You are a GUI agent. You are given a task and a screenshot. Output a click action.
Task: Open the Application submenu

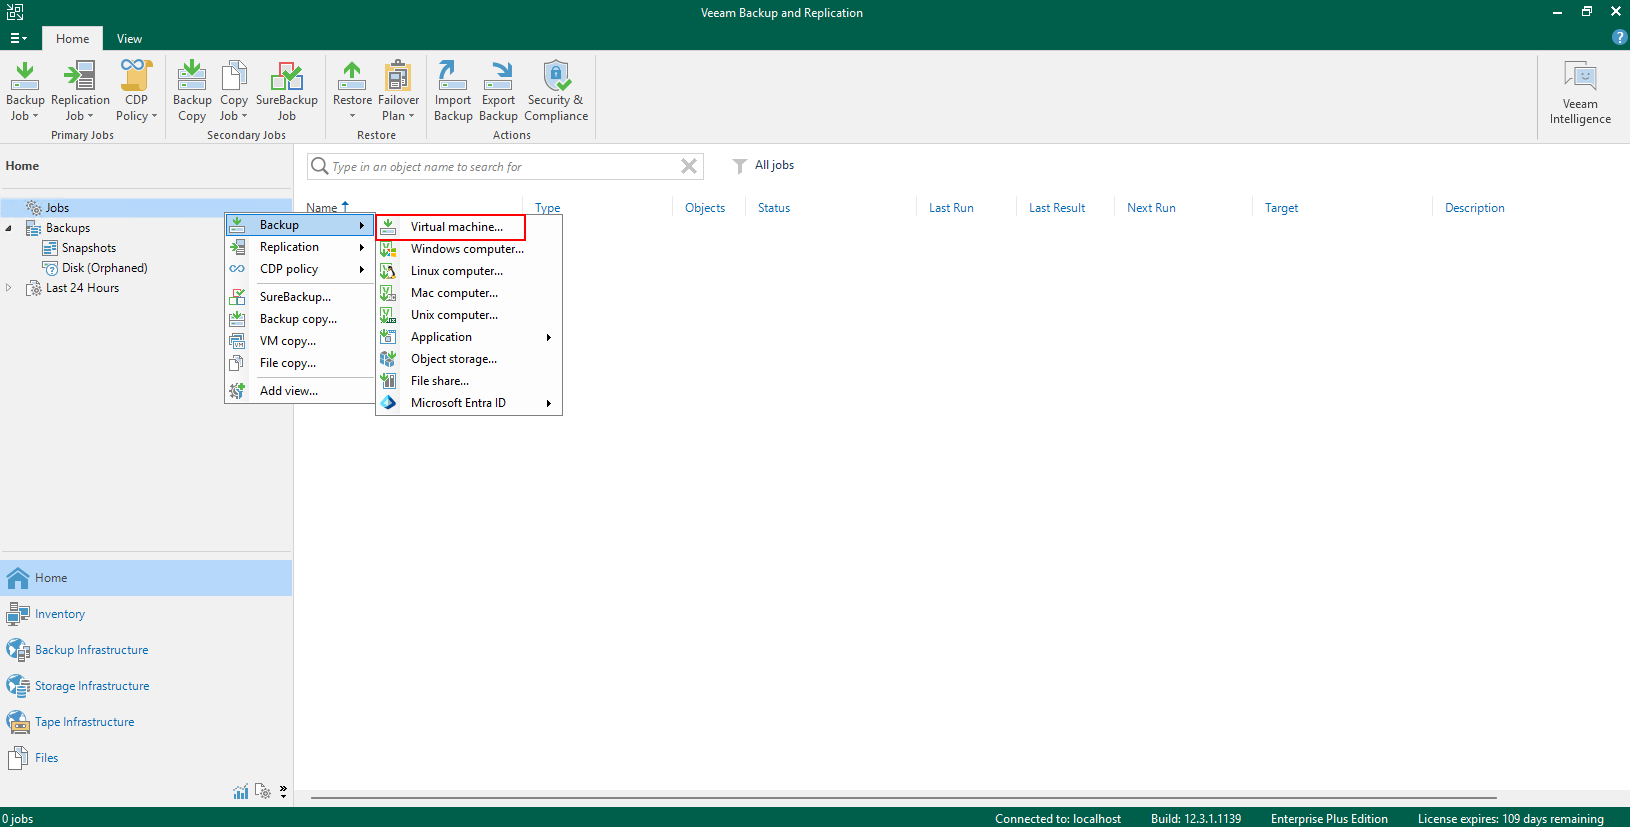[x=469, y=337]
